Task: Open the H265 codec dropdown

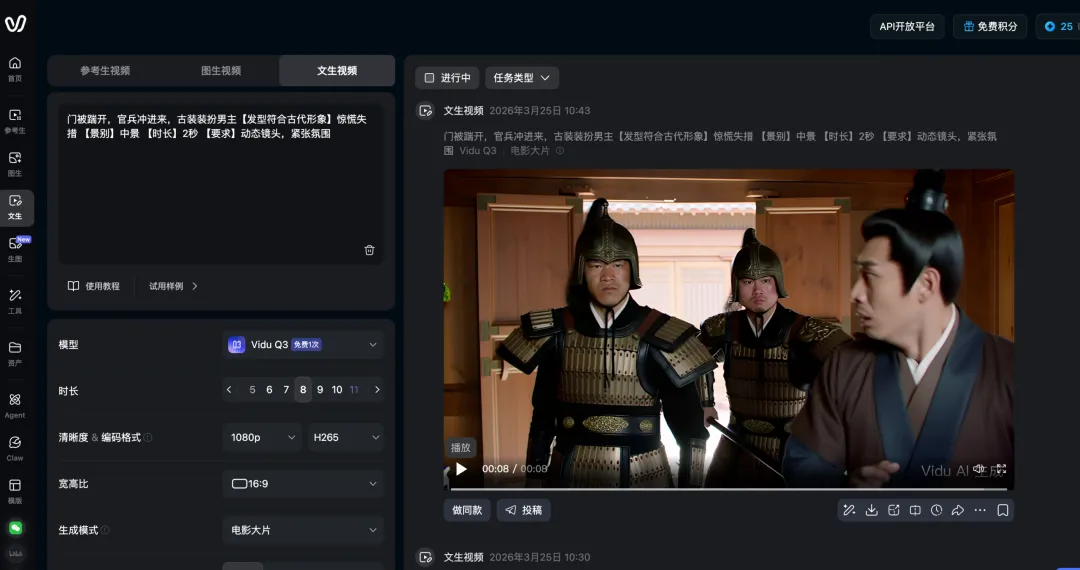Action: coord(346,437)
